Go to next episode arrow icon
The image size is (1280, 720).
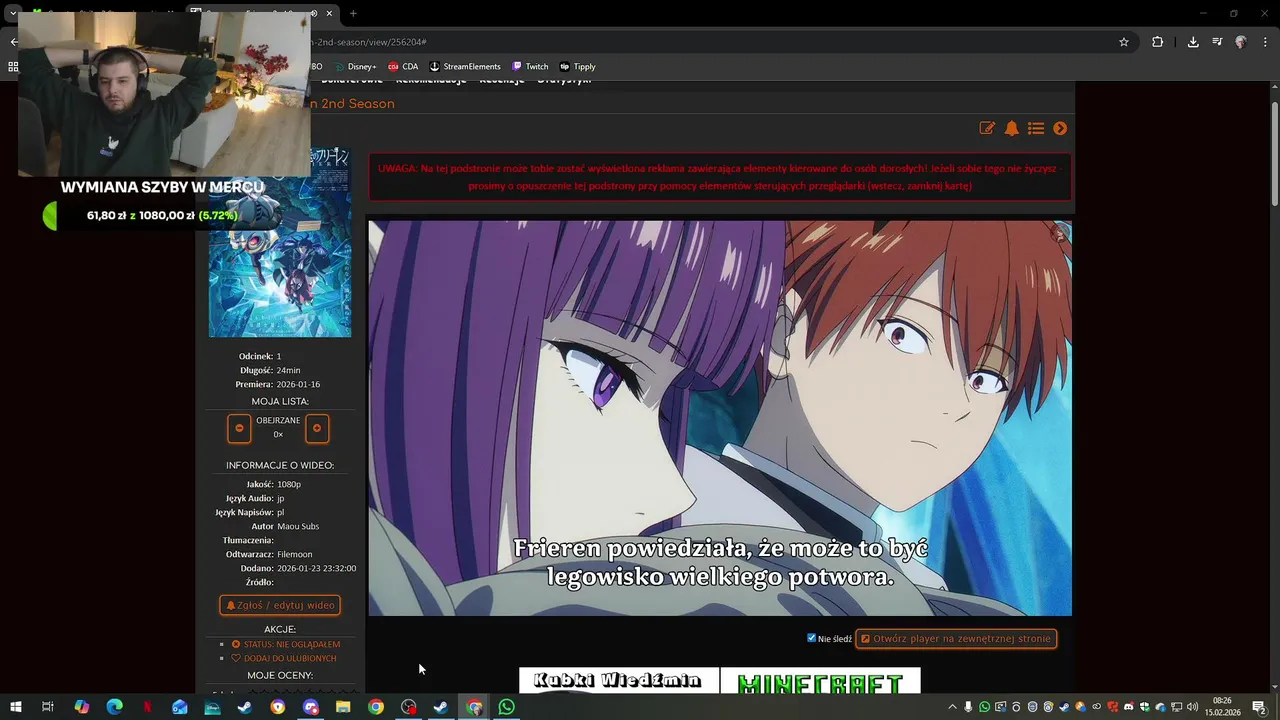pos(1060,128)
